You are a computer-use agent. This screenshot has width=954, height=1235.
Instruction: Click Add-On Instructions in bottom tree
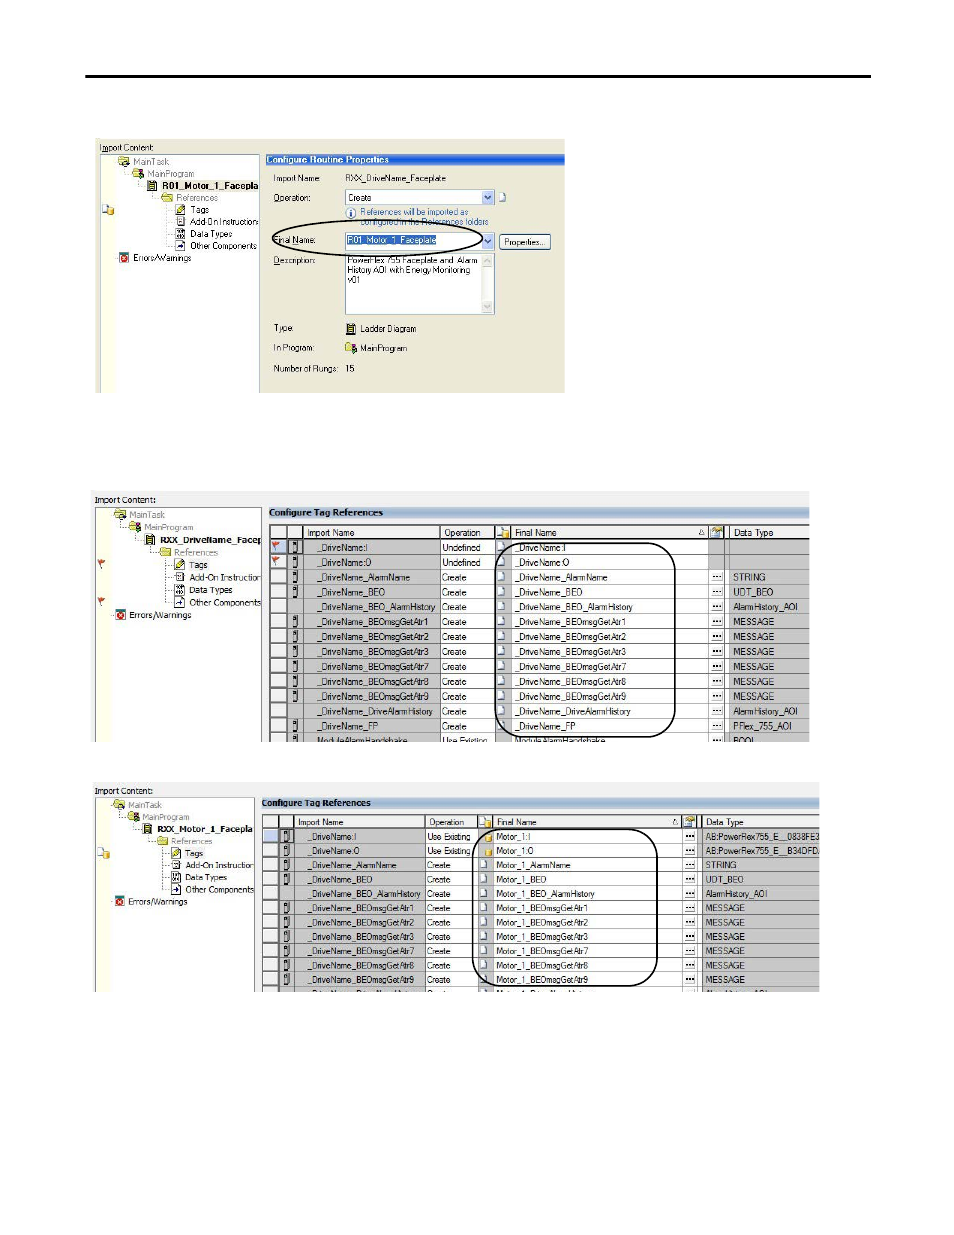[219, 865]
